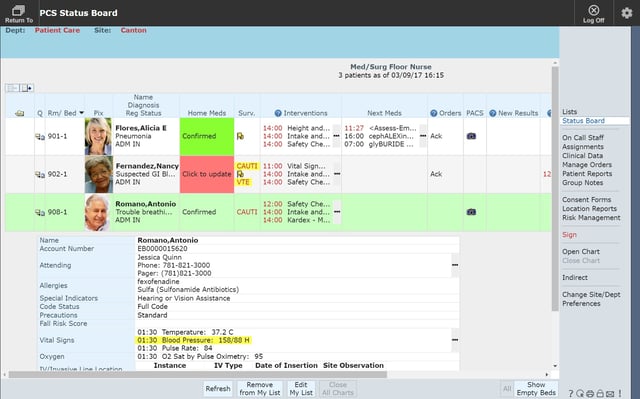The height and width of the screenshot is (399, 640).
Task: Click the printer icon in footer
Action: coord(590,394)
